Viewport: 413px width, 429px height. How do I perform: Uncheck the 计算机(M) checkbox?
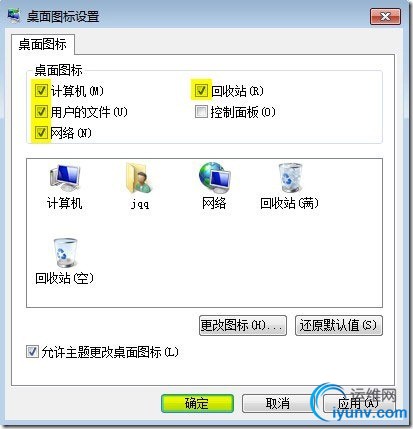pos(41,90)
